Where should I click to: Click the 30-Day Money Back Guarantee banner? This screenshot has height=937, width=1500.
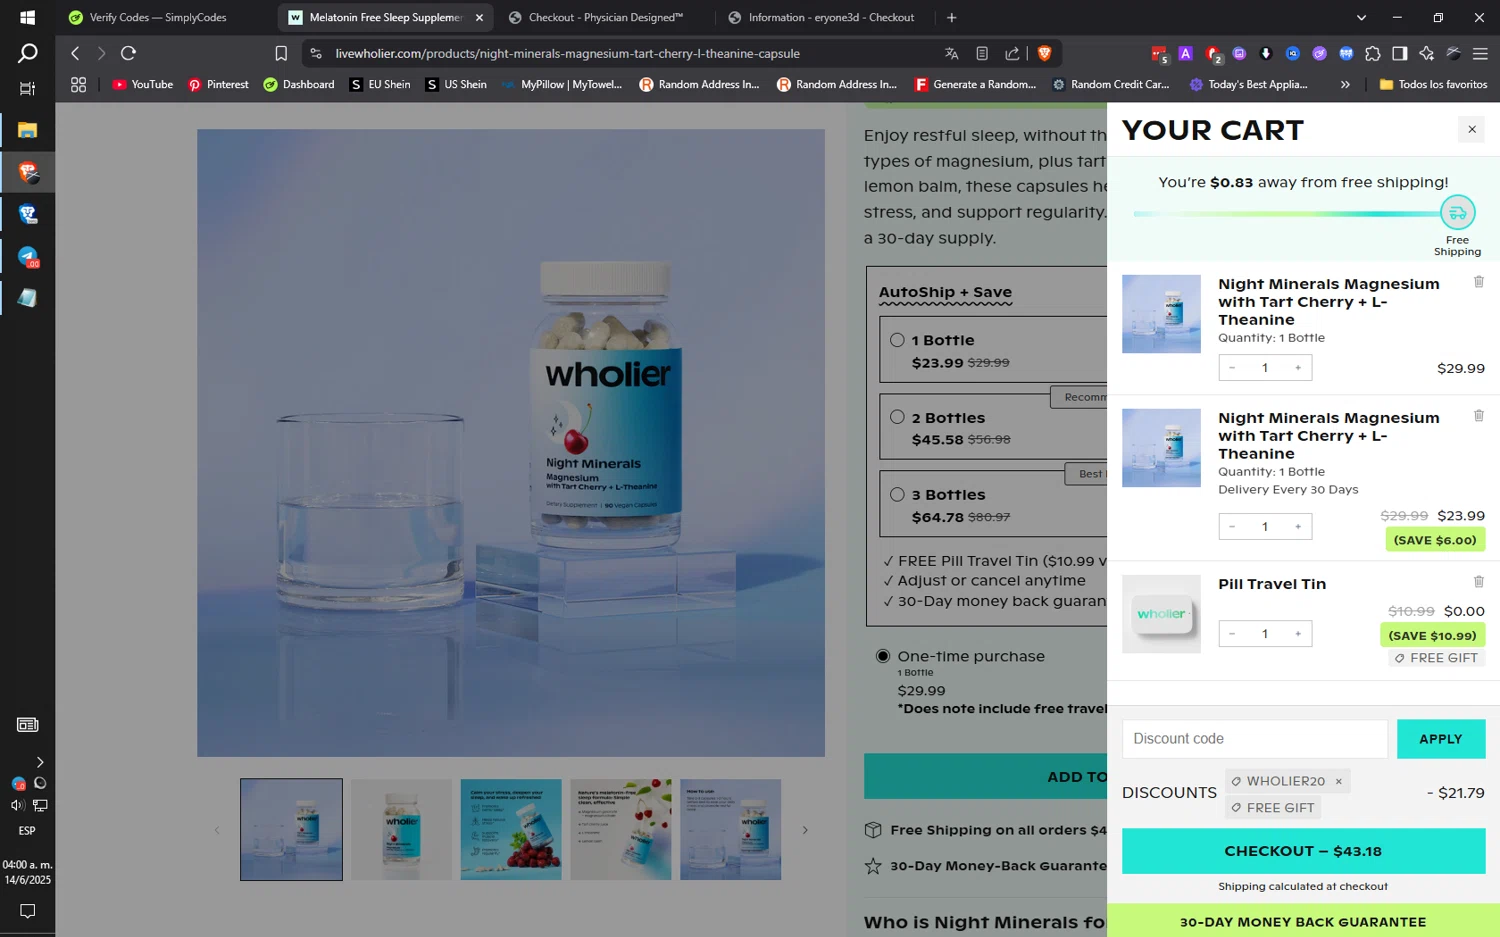pyautogui.click(x=1303, y=921)
